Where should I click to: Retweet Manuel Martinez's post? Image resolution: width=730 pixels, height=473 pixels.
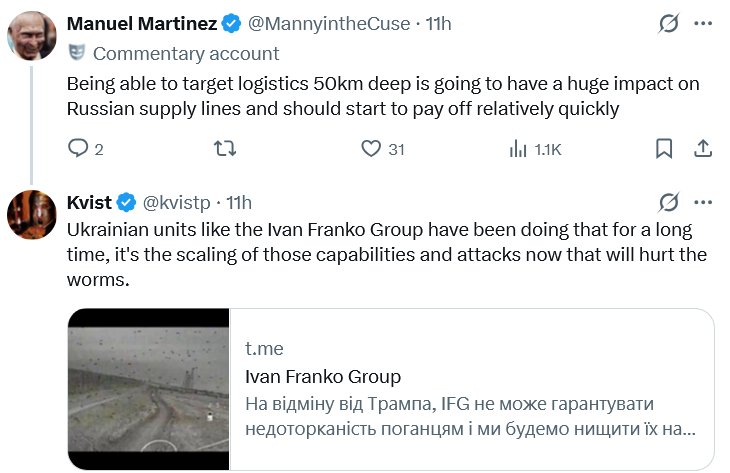pos(226,149)
